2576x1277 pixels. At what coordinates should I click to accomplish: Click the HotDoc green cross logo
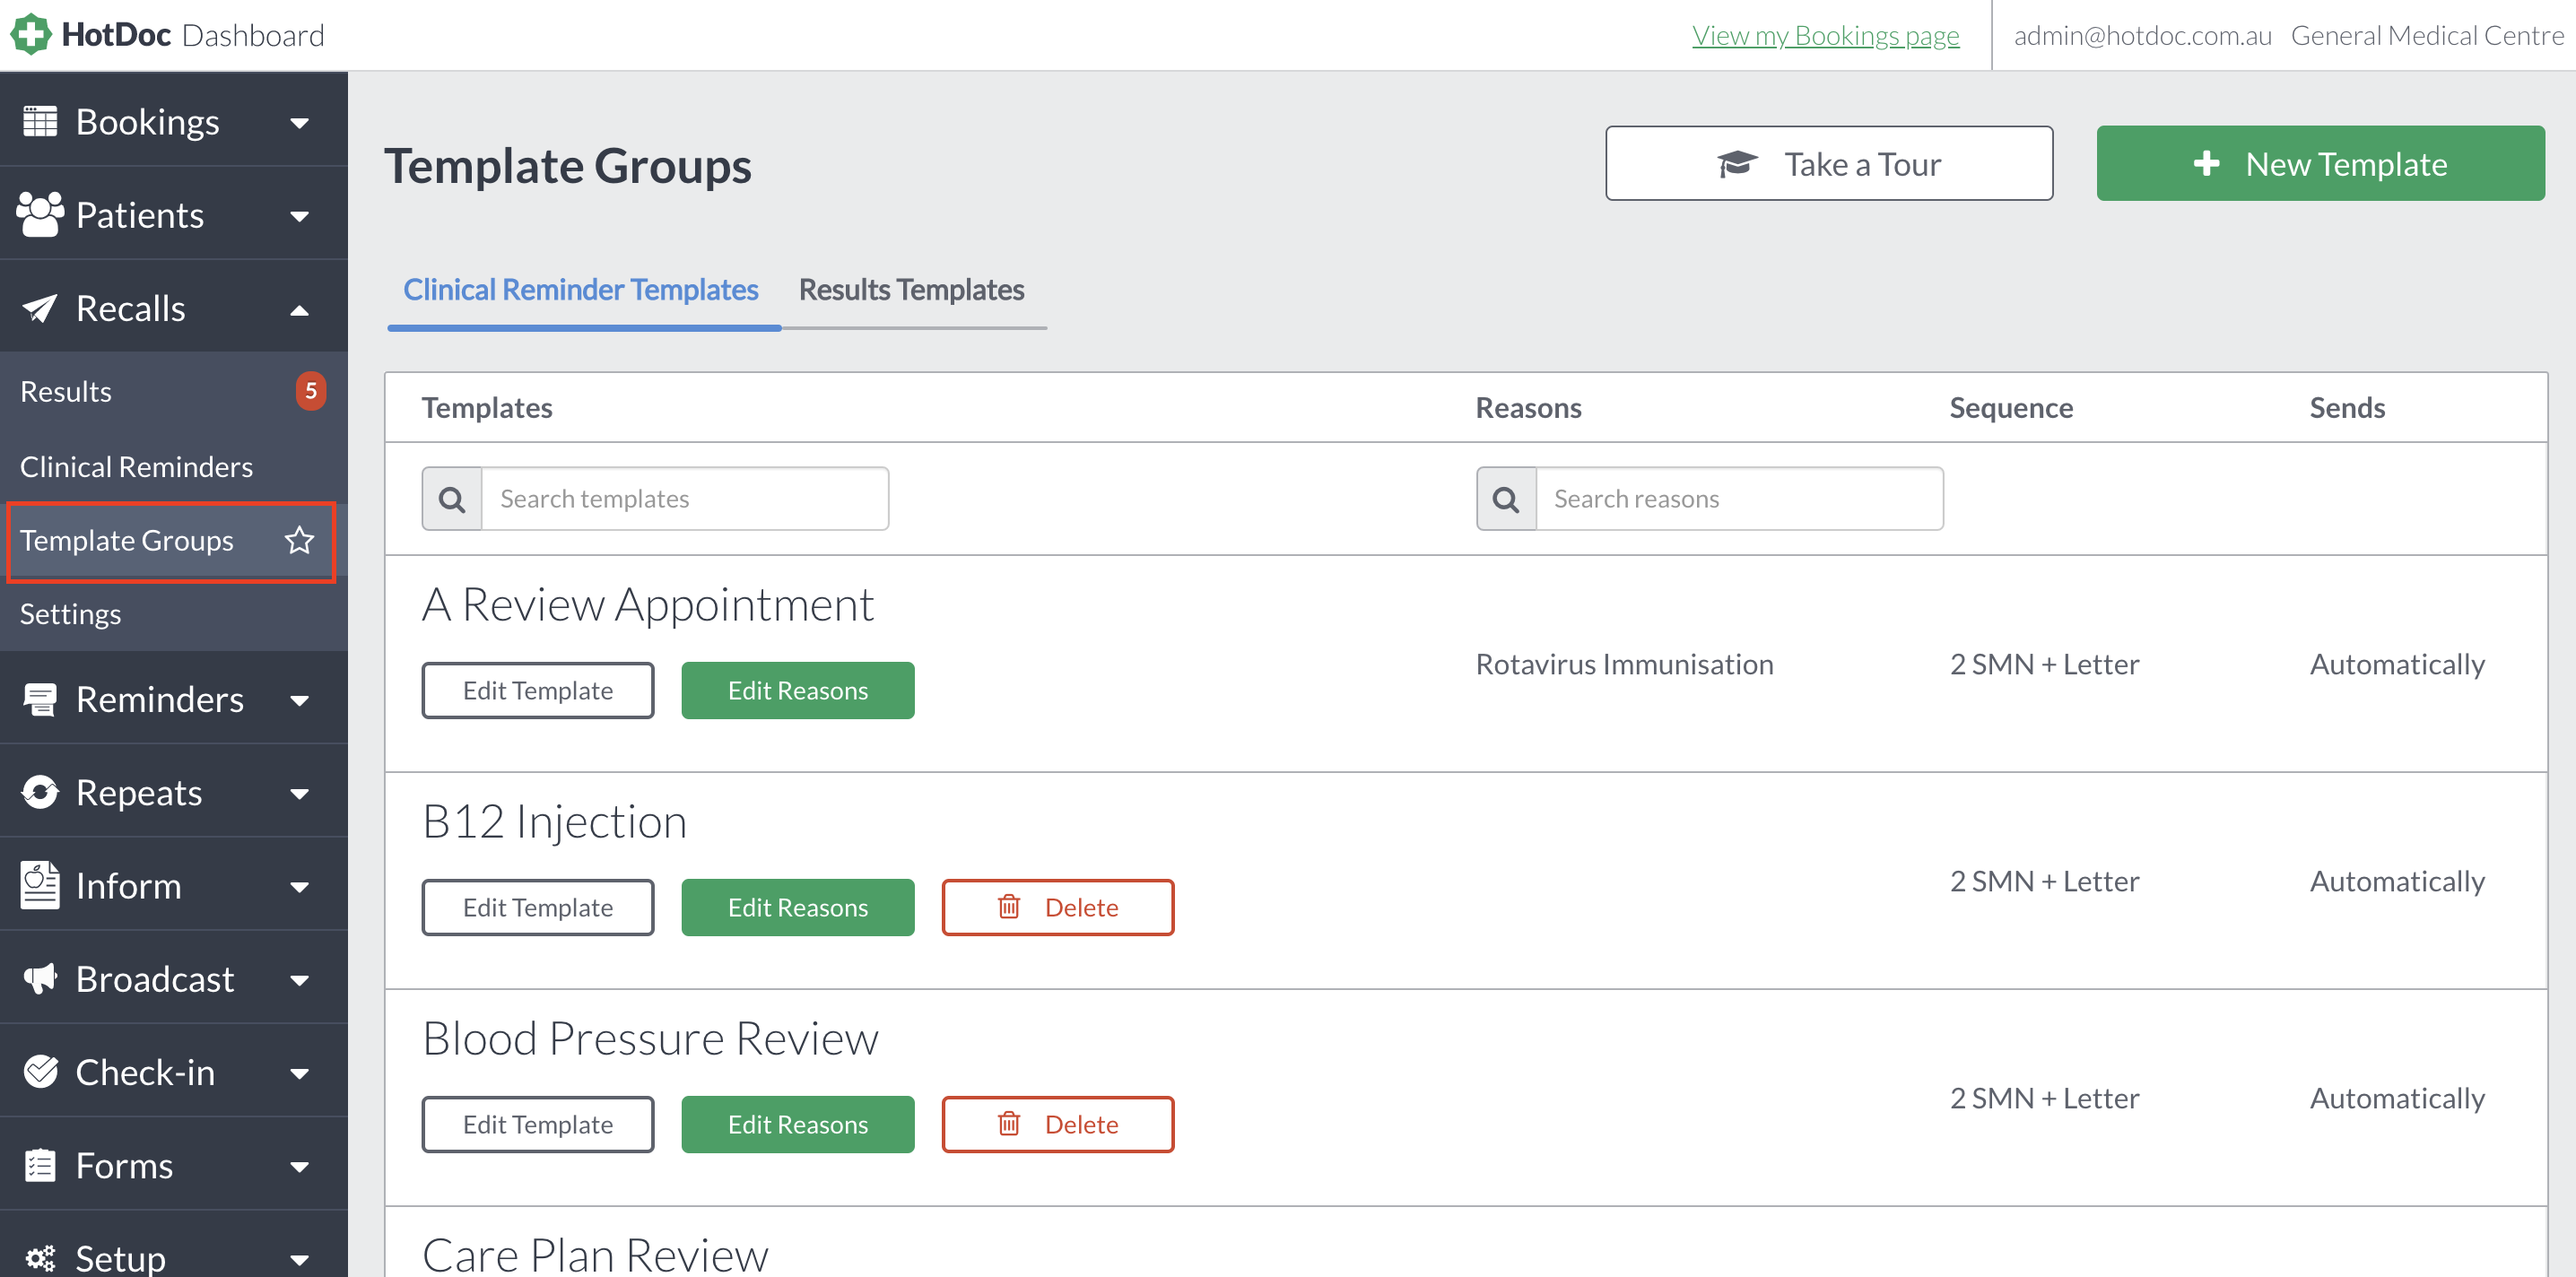pos(31,34)
